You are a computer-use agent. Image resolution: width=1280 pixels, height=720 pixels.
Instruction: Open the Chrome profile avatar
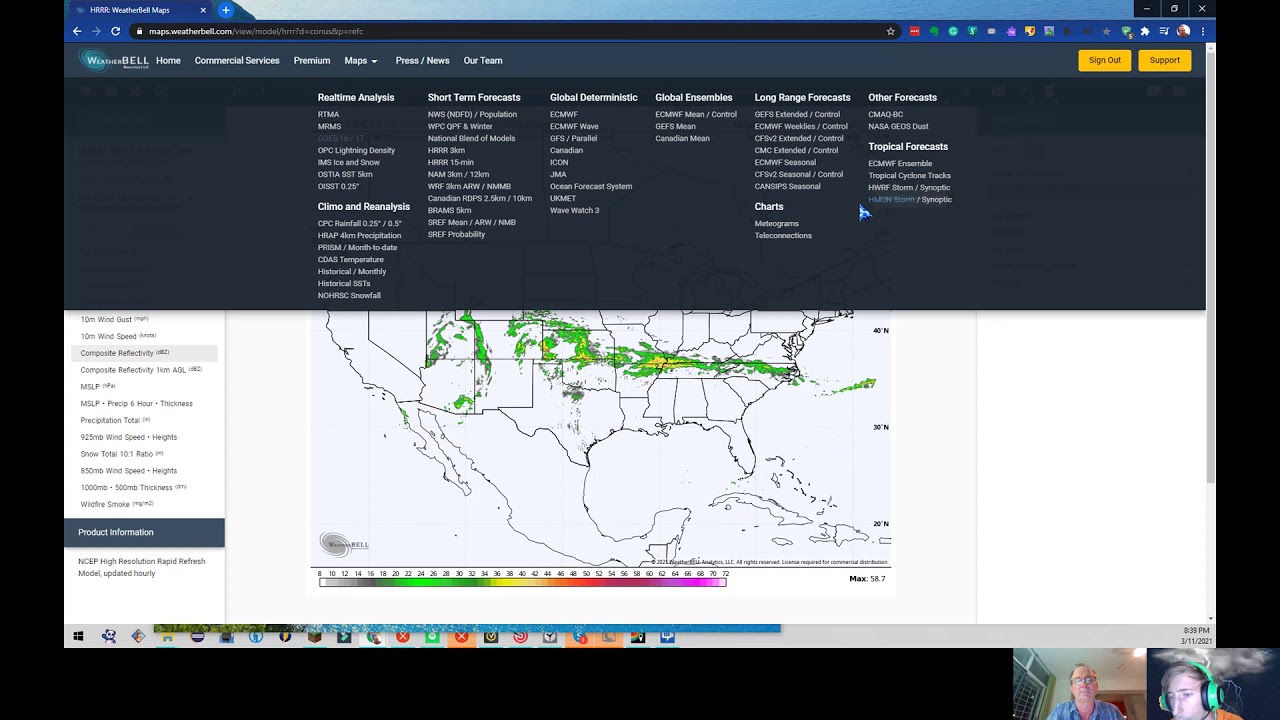pos(1184,31)
